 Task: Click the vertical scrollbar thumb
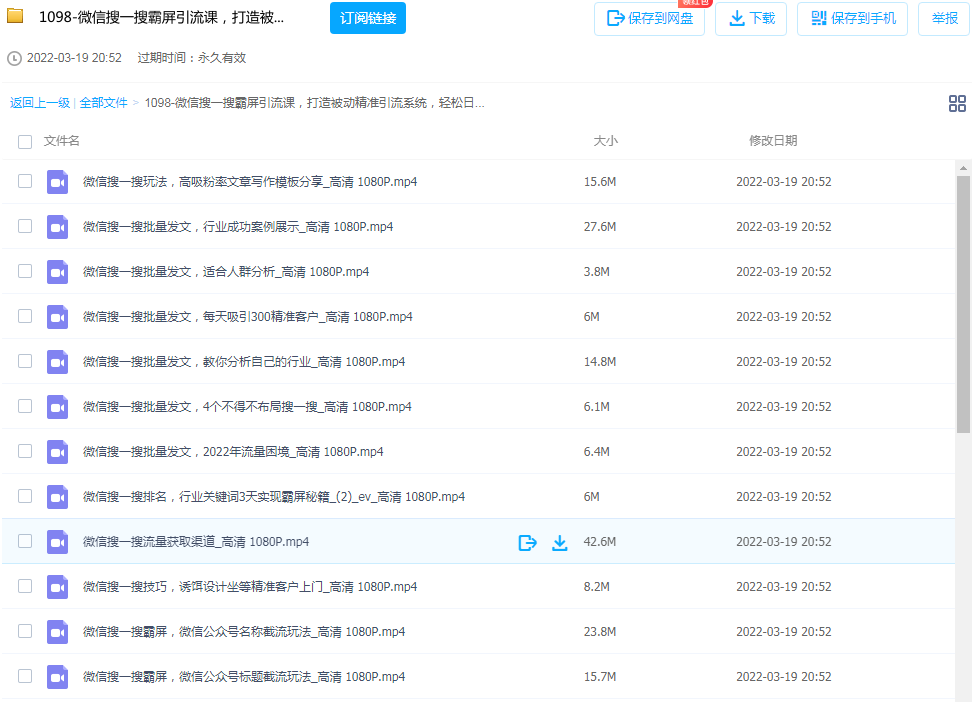point(963,304)
